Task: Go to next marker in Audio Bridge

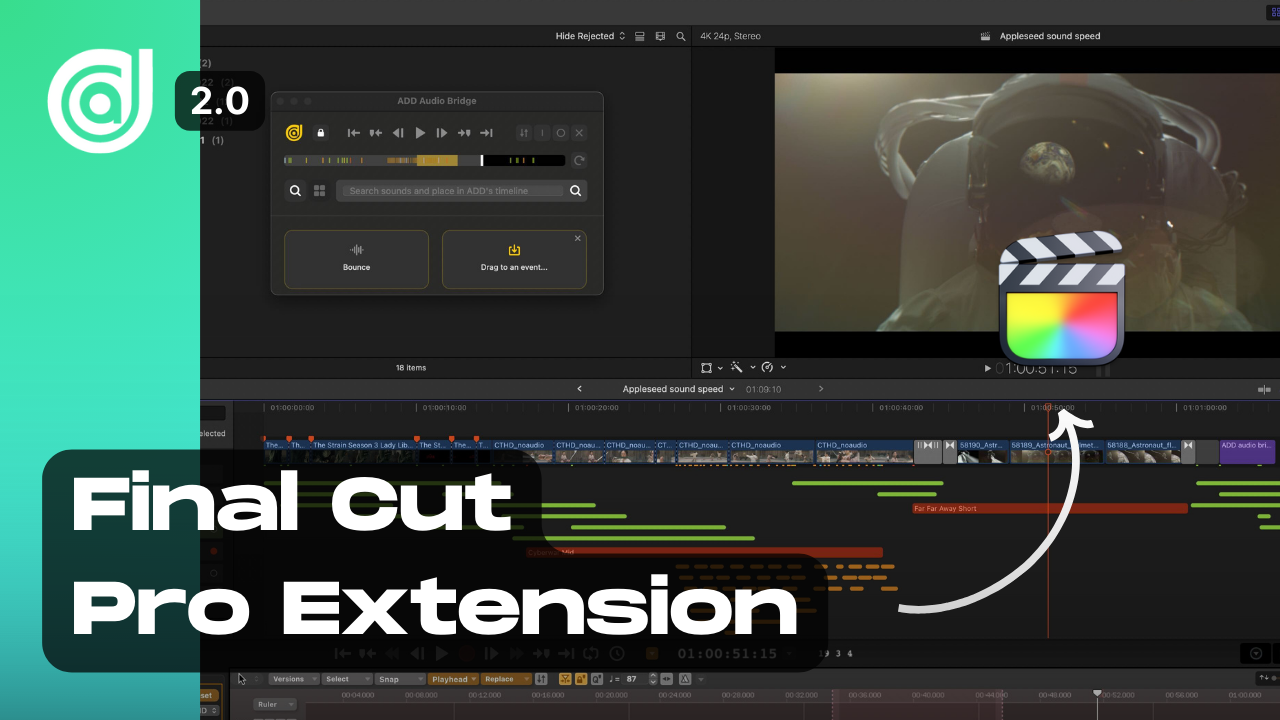Action: [x=464, y=133]
